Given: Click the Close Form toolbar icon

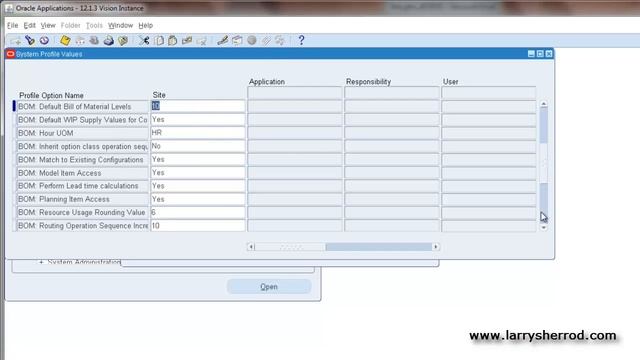Looking at the screenshot, I should (123, 40).
